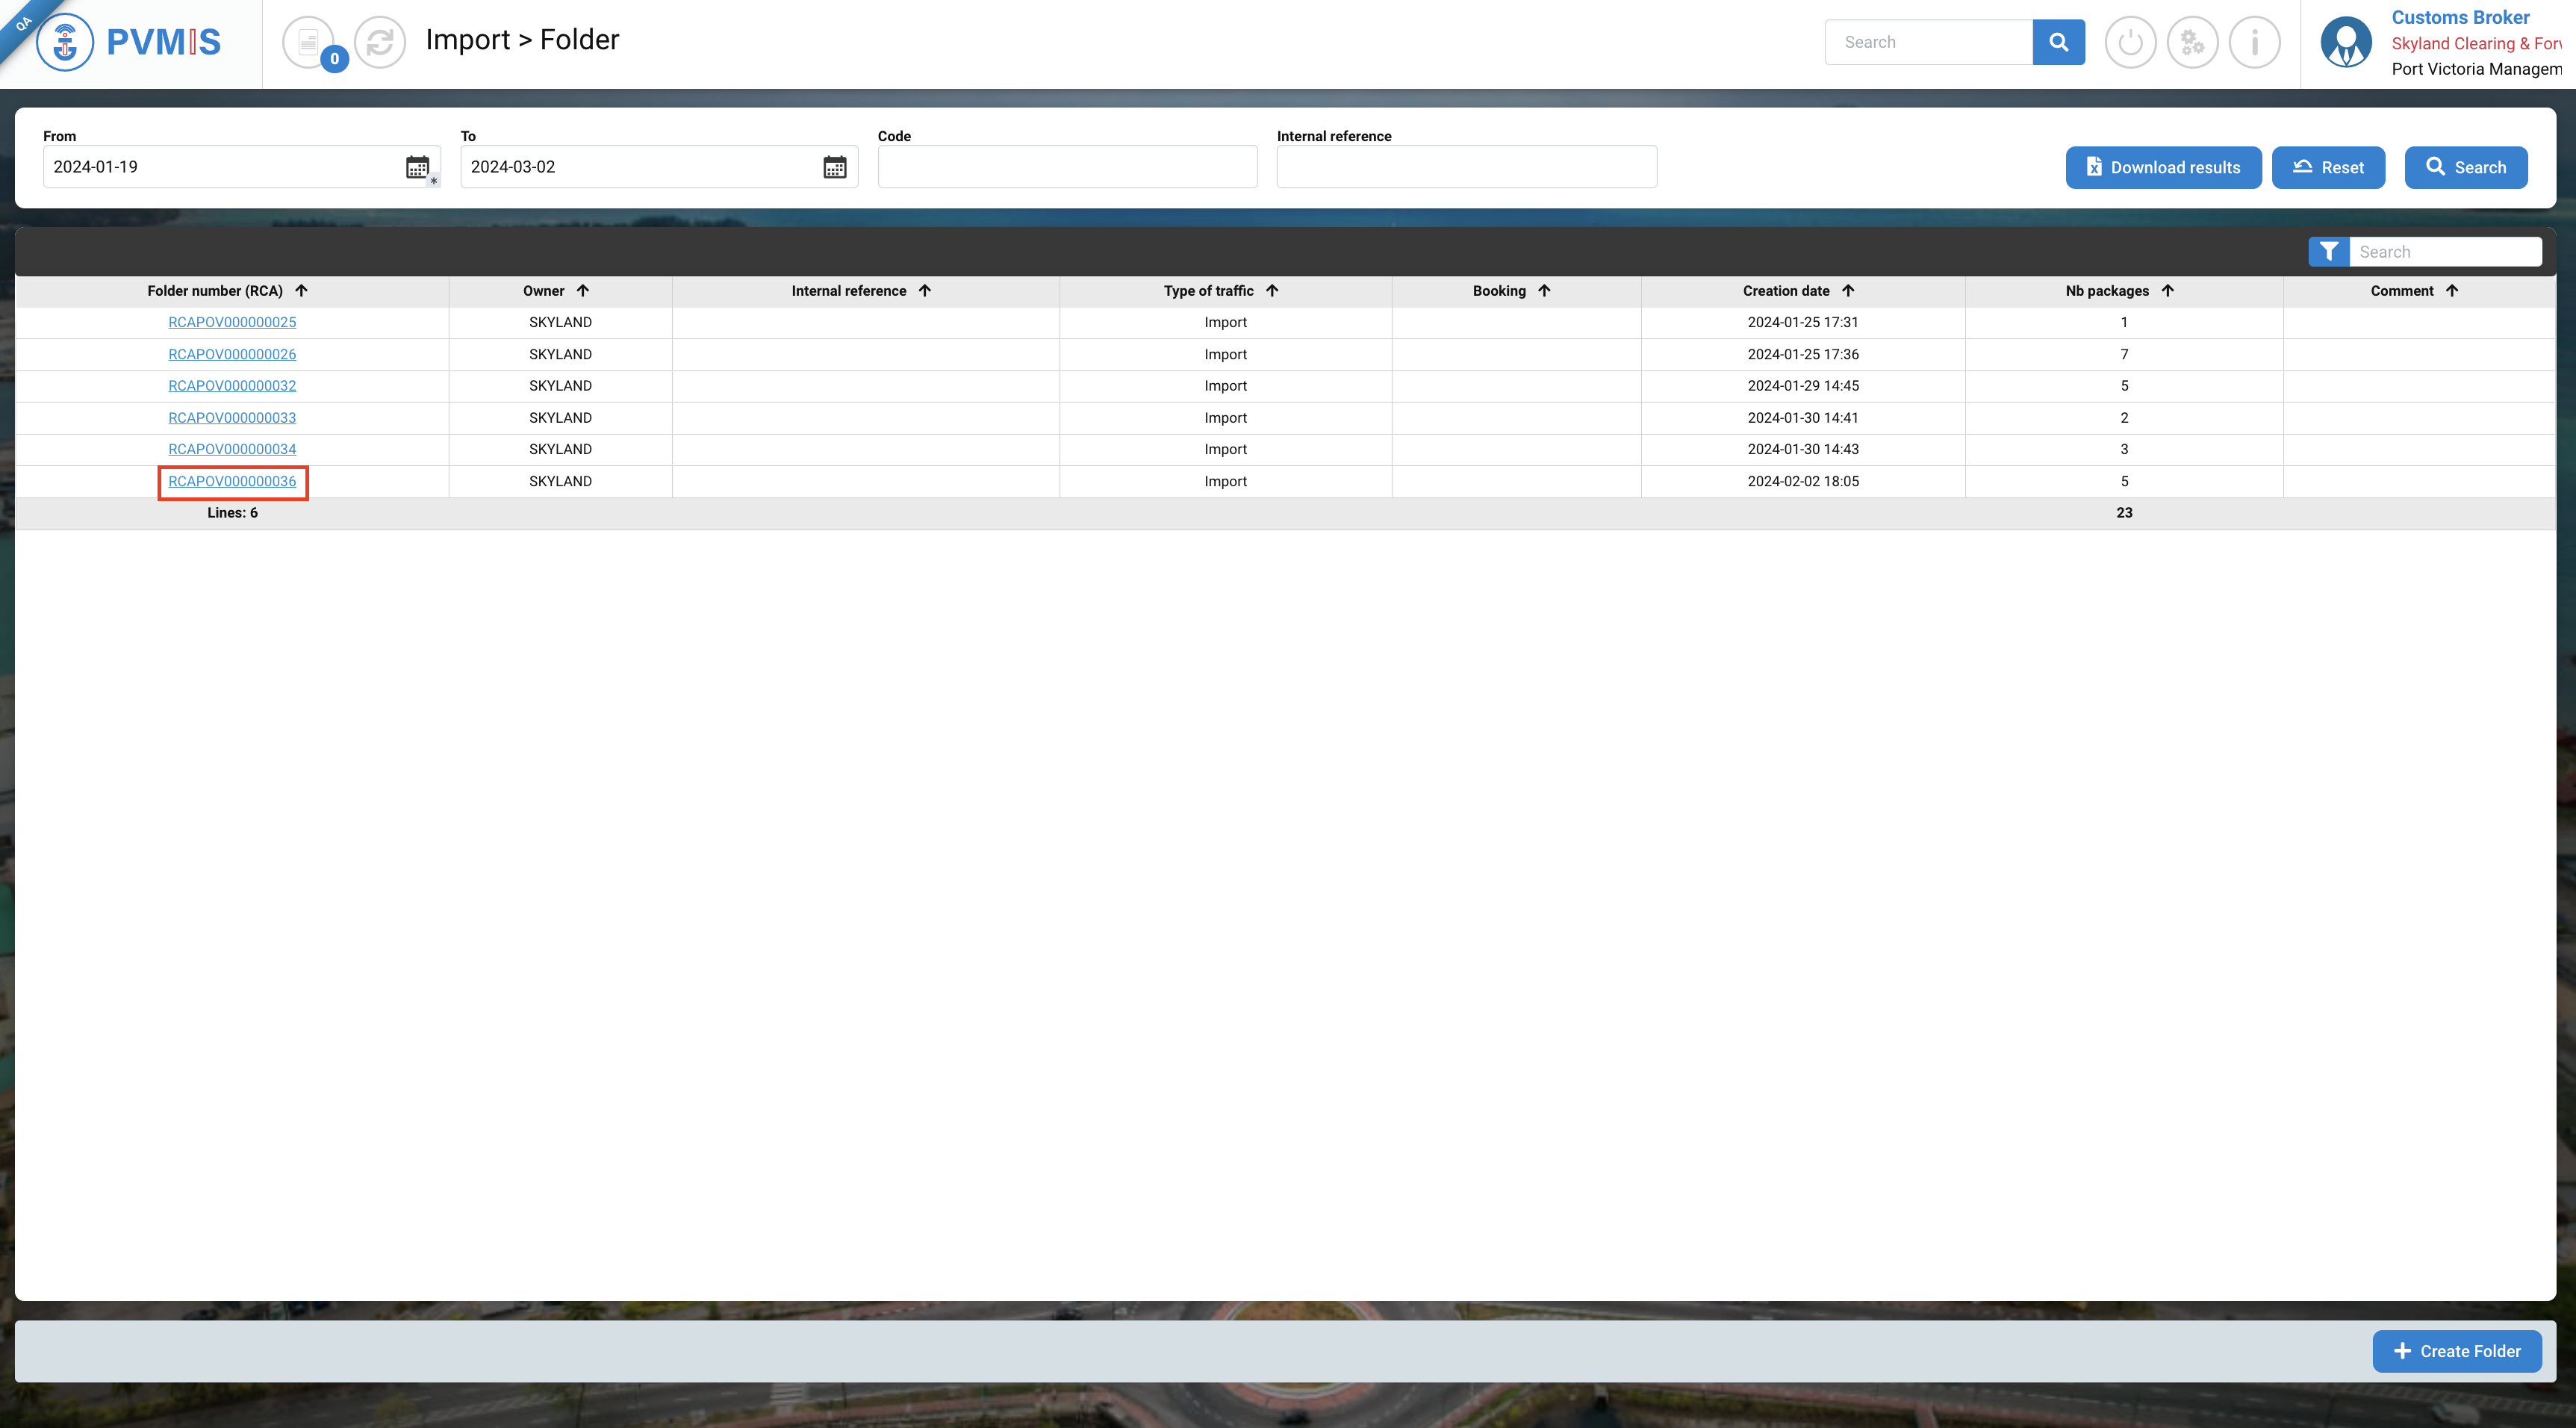Click the refresh circular arrows icon

click(x=380, y=42)
